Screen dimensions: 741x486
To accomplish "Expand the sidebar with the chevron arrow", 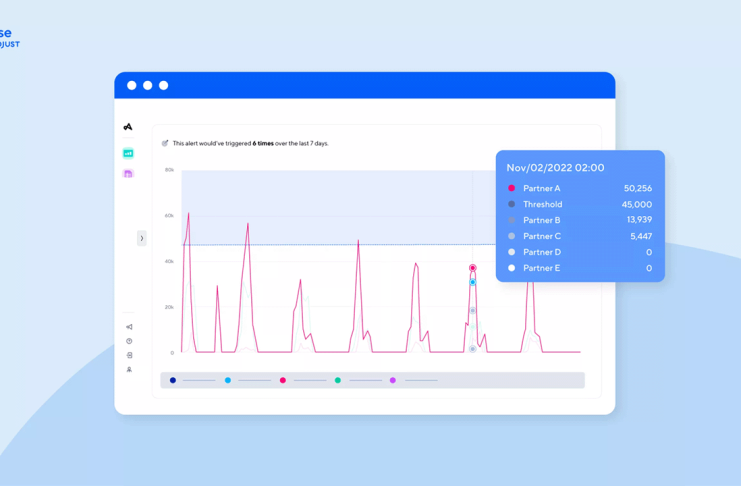I will 142,238.
